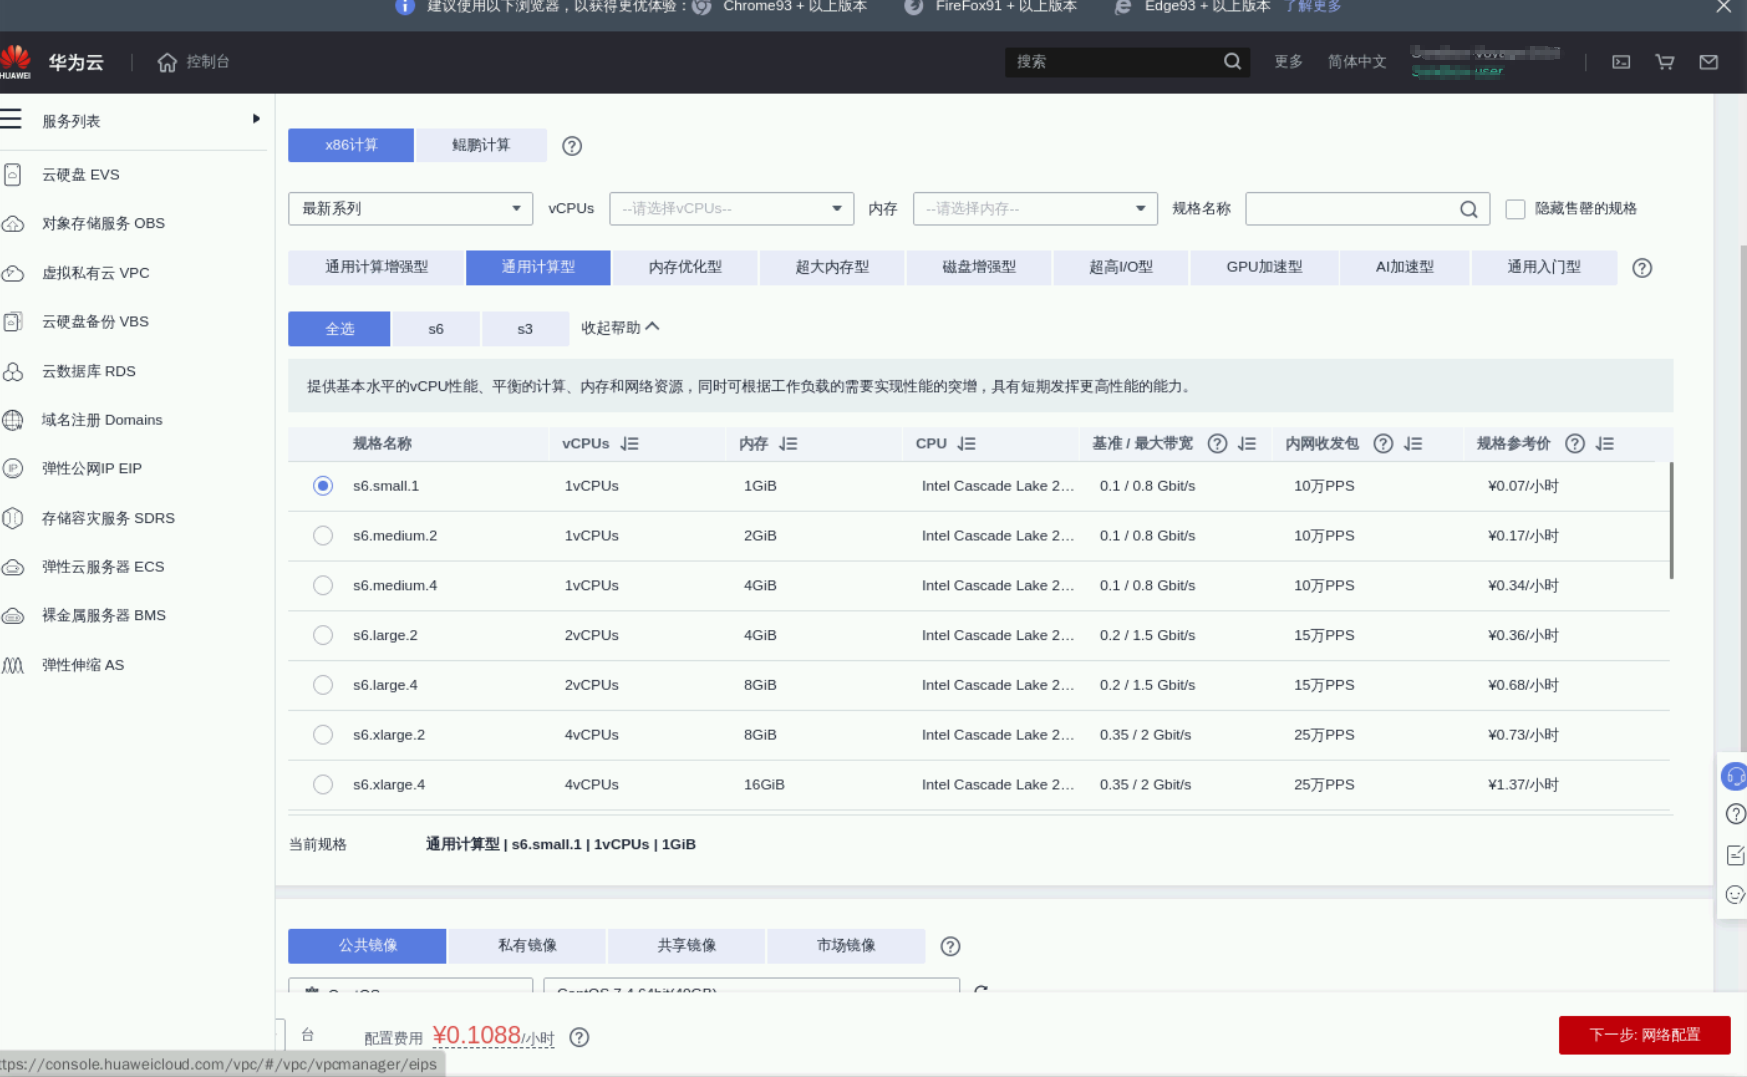1747x1077 pixels.
Task: Check the 隐藏售罄的规格 checkbox
Action: pyautogui.click(x=1516, y=209)
